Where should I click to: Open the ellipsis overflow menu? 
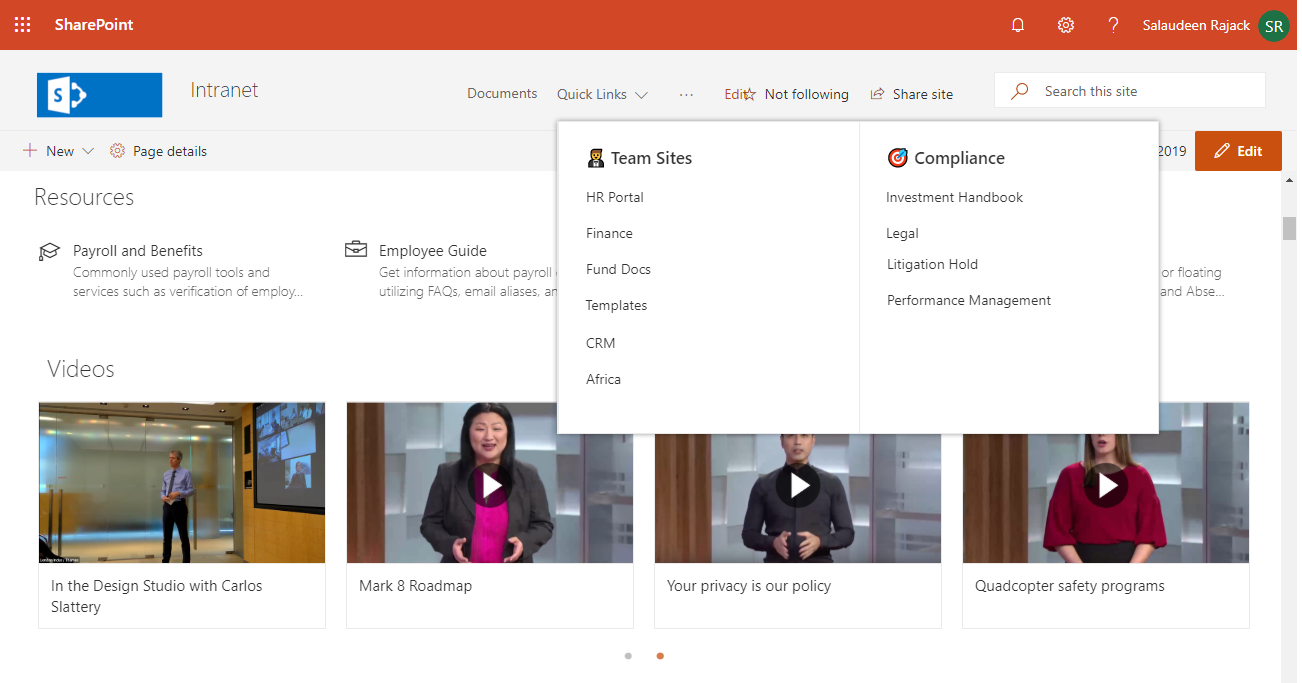click(687, 93)
